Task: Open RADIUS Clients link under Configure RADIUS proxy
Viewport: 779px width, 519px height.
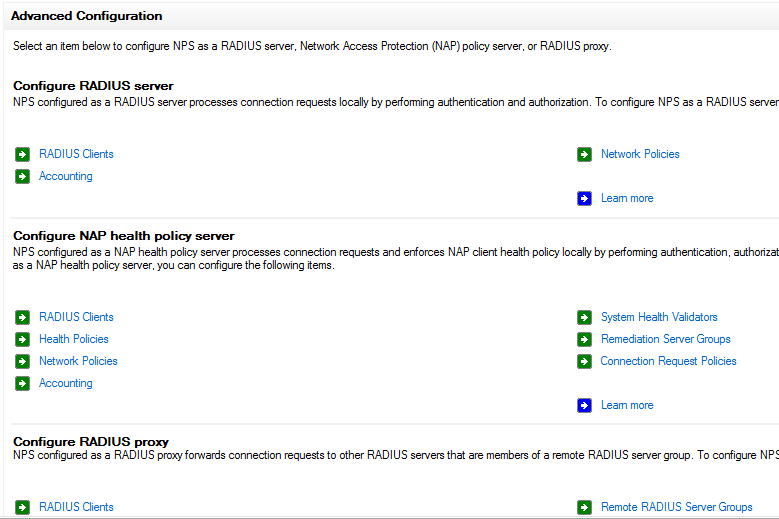Action: click(x=76, y=507)
